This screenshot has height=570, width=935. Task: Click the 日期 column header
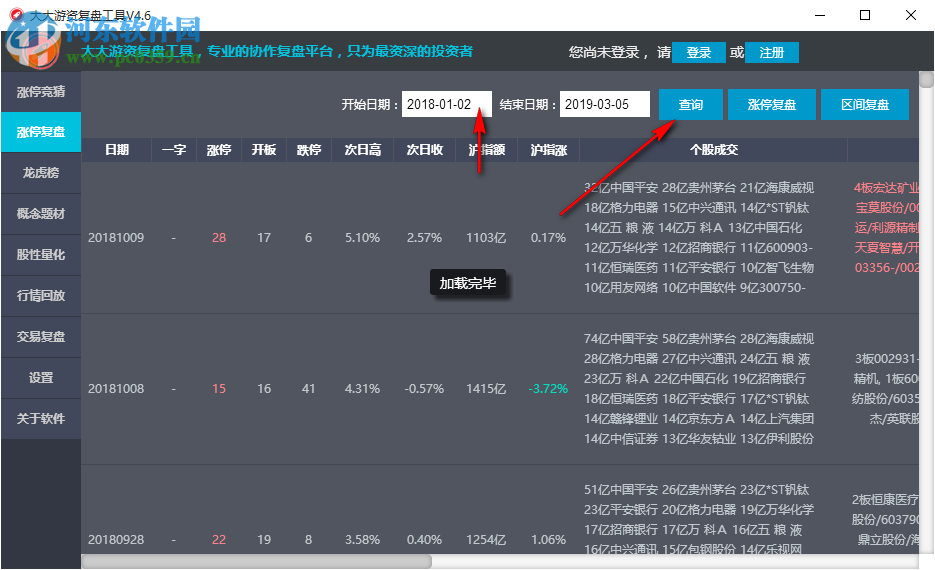117,150
